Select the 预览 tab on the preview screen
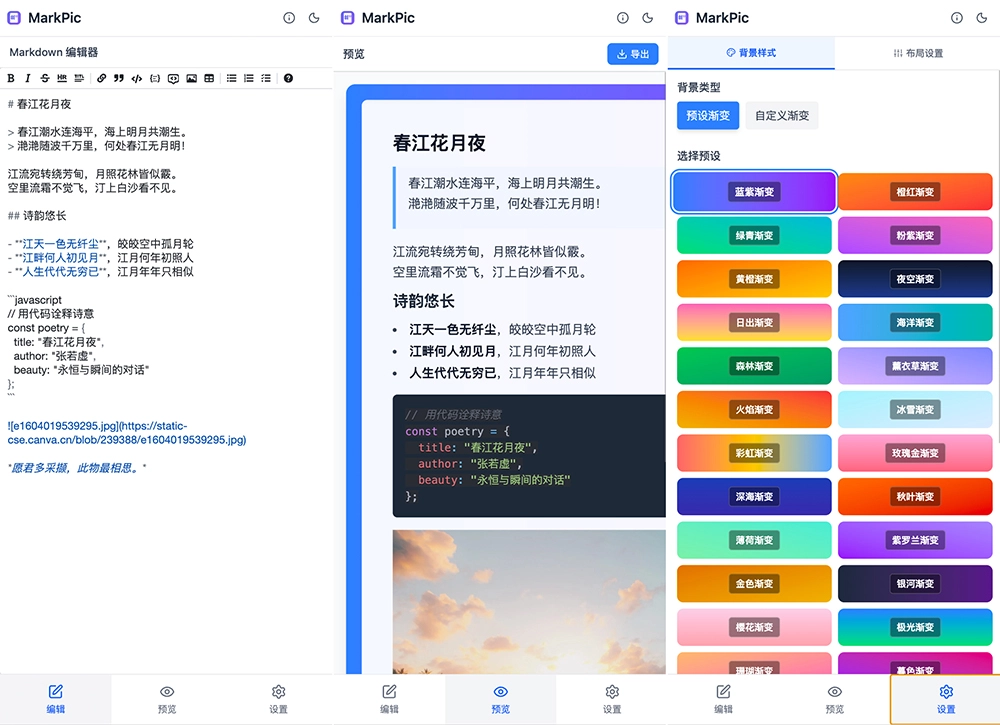 click(x=501, y=699)
